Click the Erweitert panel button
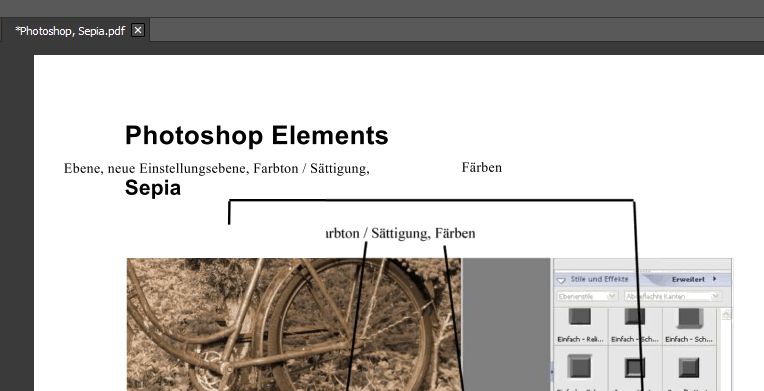Viewport: 764px width, 391px height. pos(688,279)
